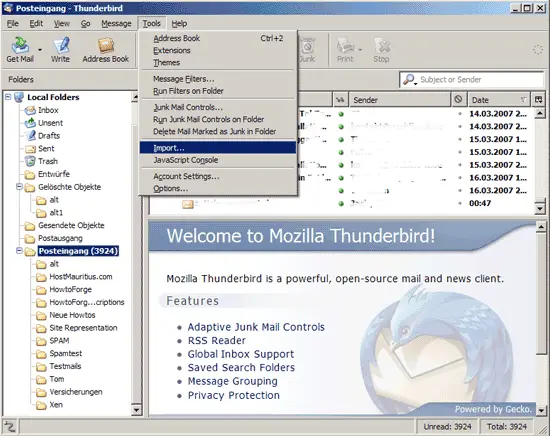Click the activity throbber icon

[537, 50]
